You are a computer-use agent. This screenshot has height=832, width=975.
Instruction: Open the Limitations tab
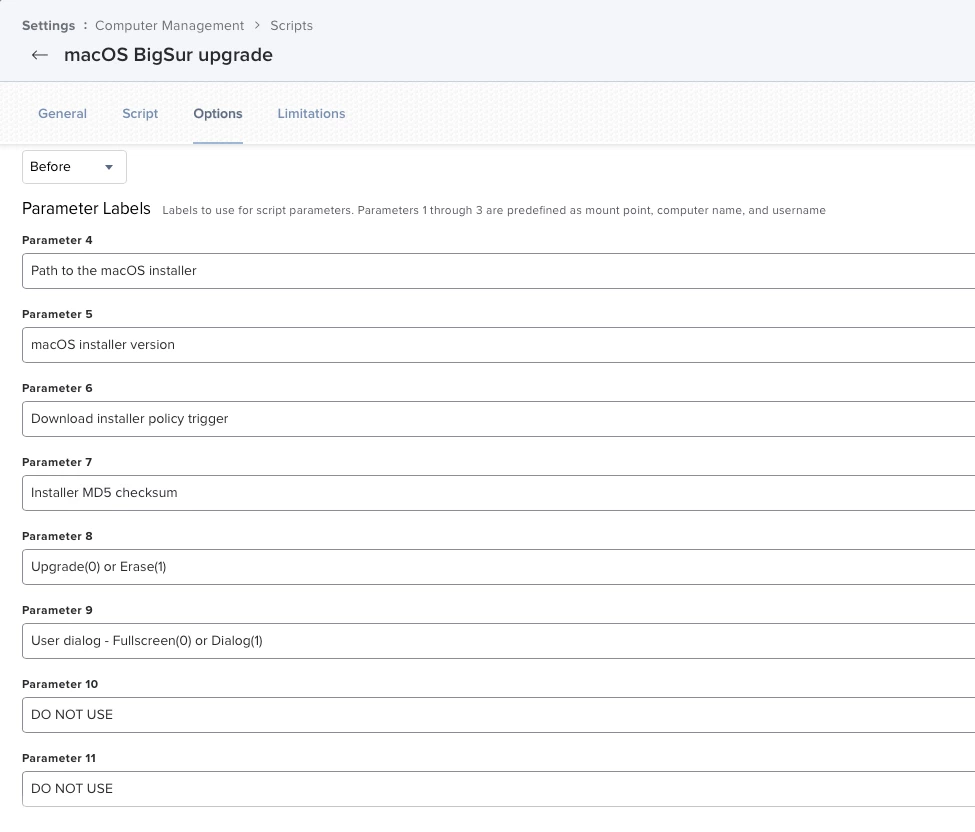click(311, 114)
